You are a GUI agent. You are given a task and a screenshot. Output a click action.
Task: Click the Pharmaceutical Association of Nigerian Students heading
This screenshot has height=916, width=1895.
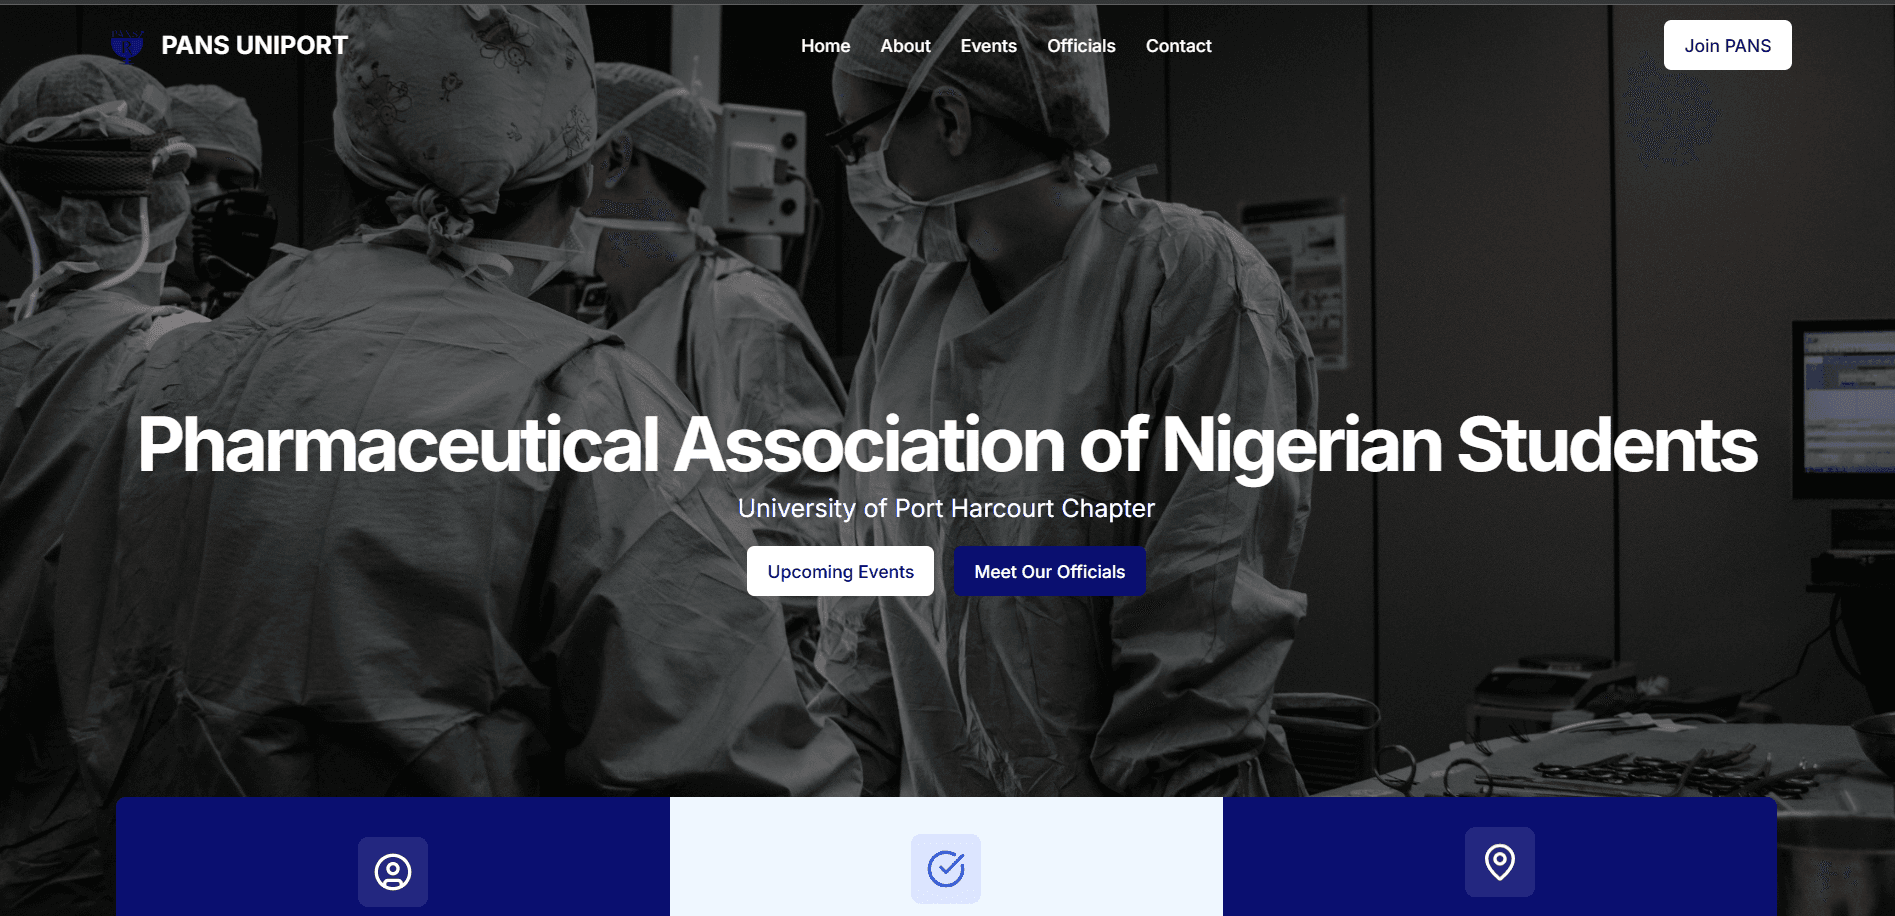(x=947, y=445)
